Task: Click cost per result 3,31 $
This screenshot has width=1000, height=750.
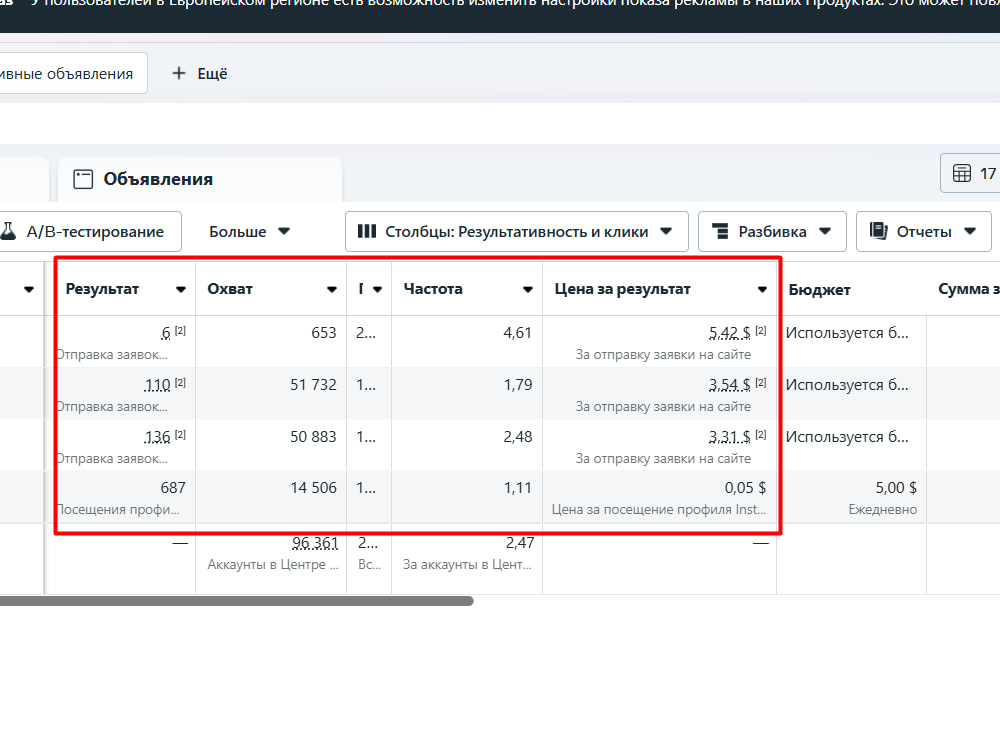Action: click(x=730, y=437)
